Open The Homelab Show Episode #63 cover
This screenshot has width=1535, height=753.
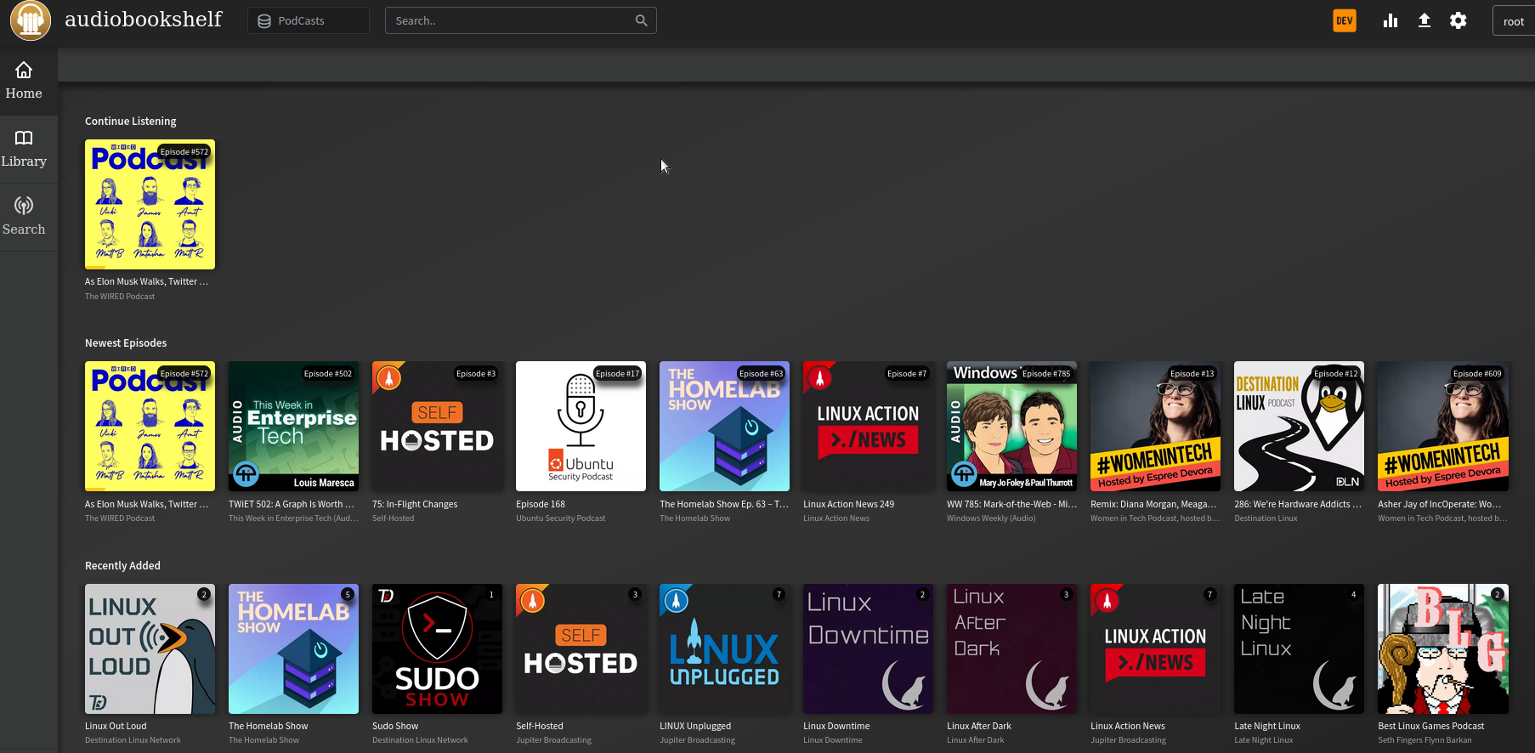pos(725,426)
